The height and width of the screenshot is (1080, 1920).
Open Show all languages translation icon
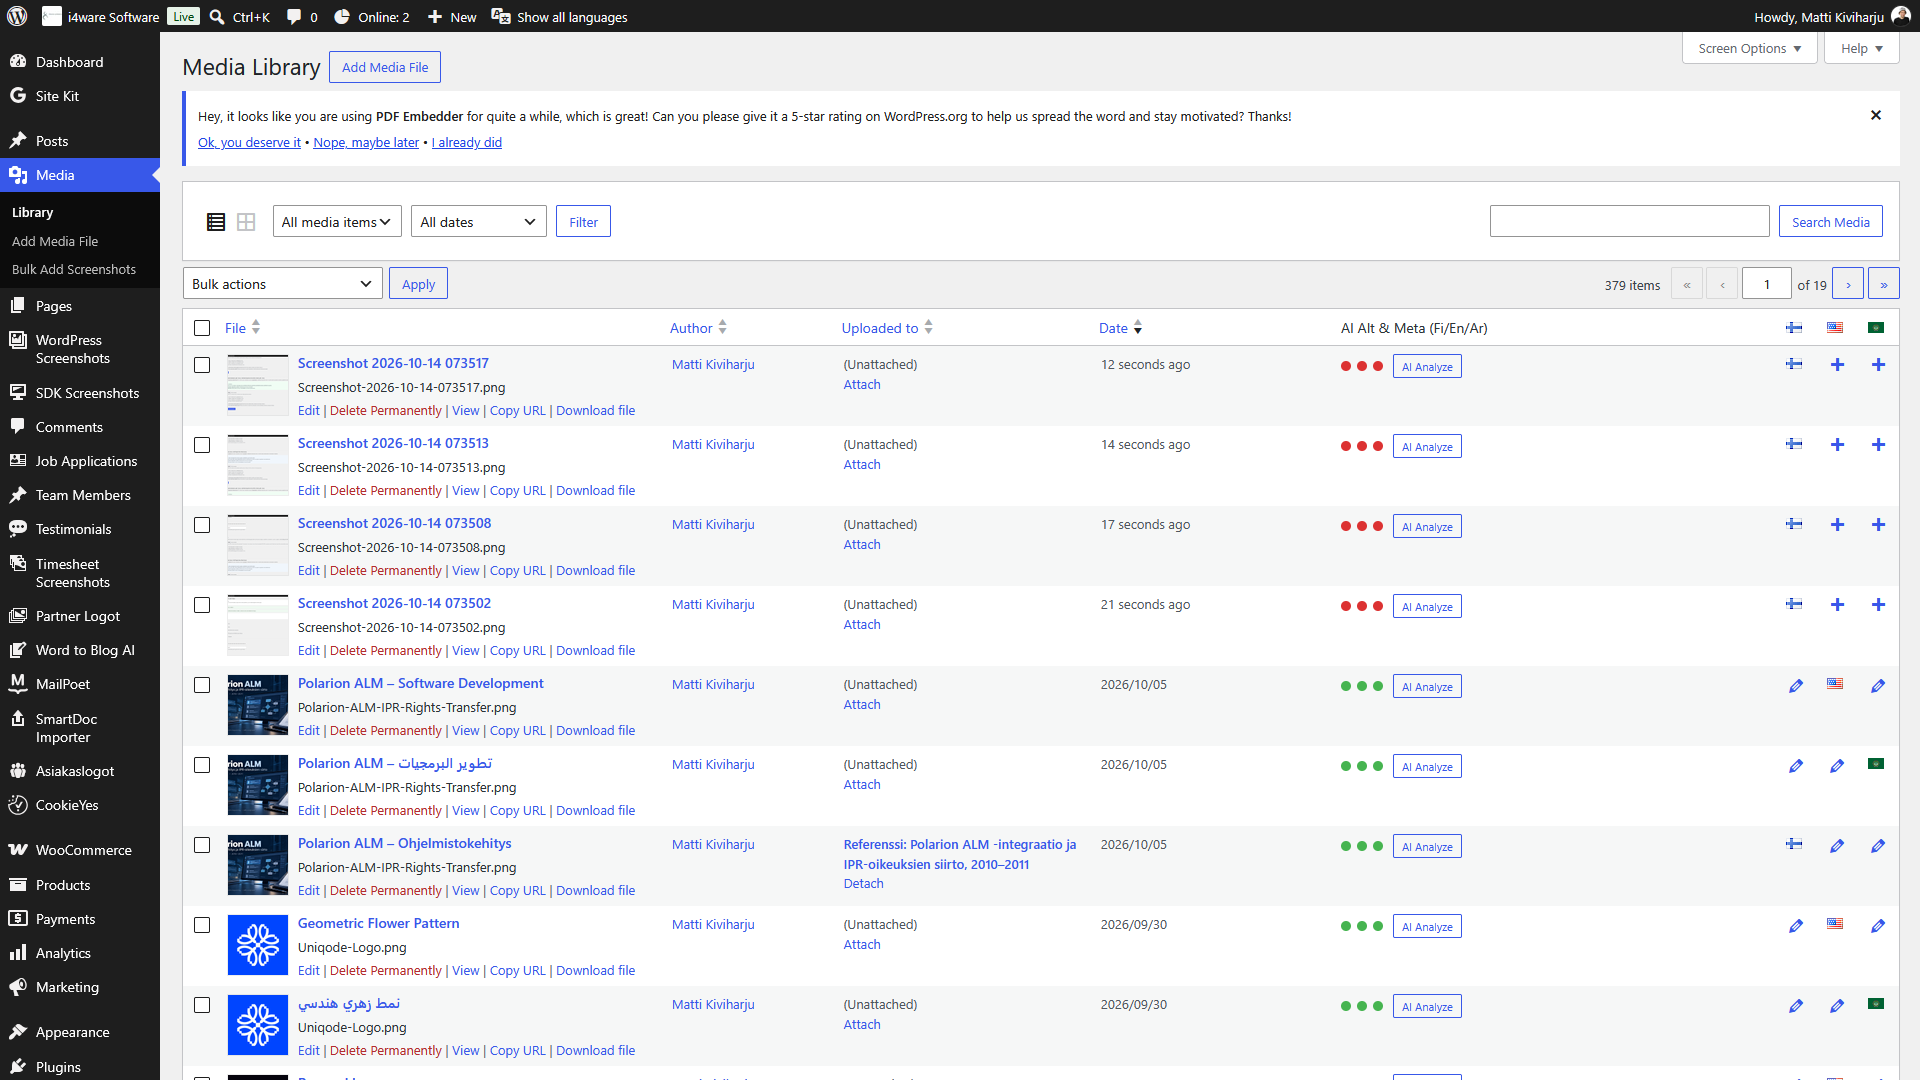501,17
